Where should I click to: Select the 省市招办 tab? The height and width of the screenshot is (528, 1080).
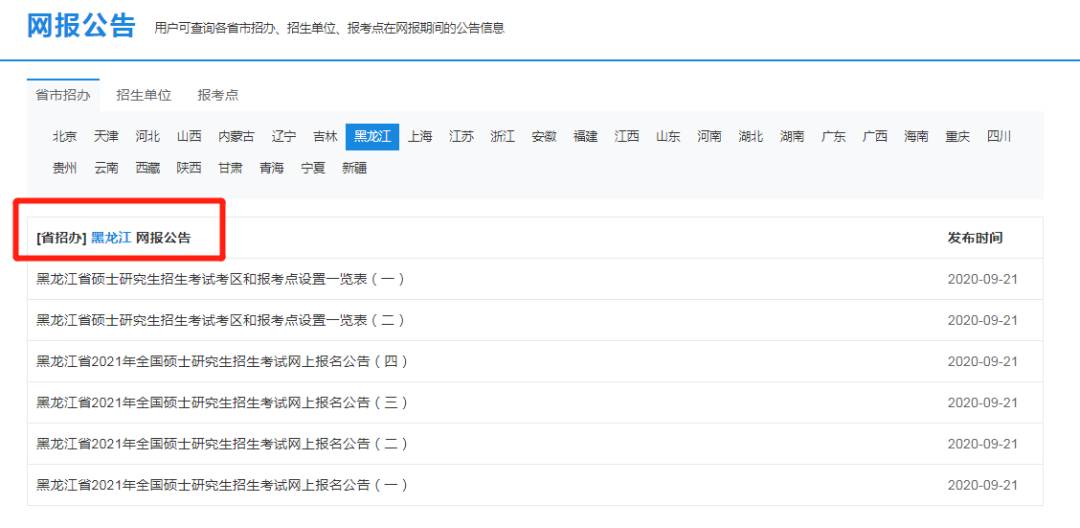click(63, 95)
